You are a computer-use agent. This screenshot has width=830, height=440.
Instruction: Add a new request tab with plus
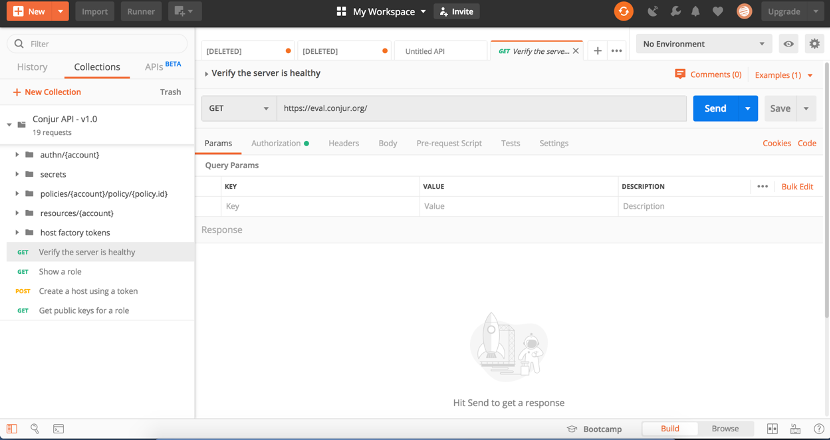coord(597,51)
